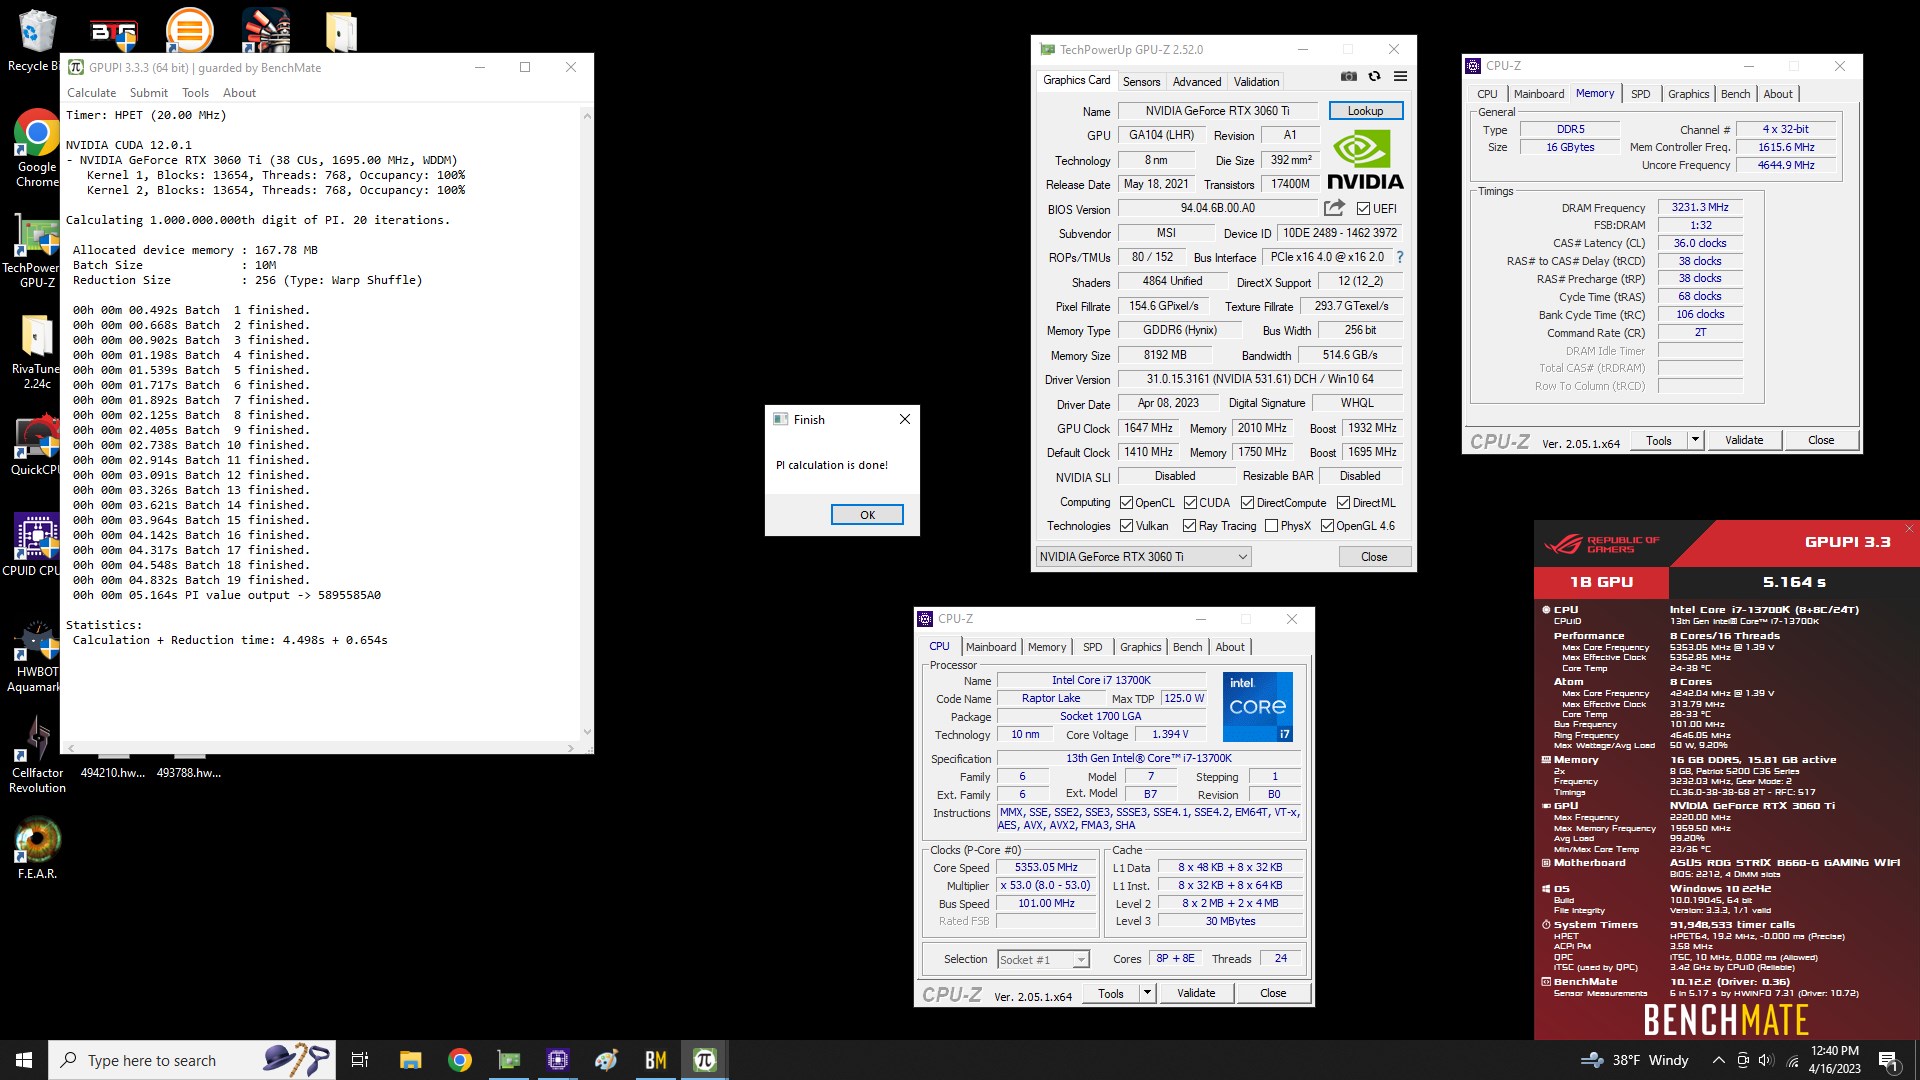Screen dimensions: 1920x1080
Task: Open Task View on the taskbar
Action: (x=360, y=1060)
